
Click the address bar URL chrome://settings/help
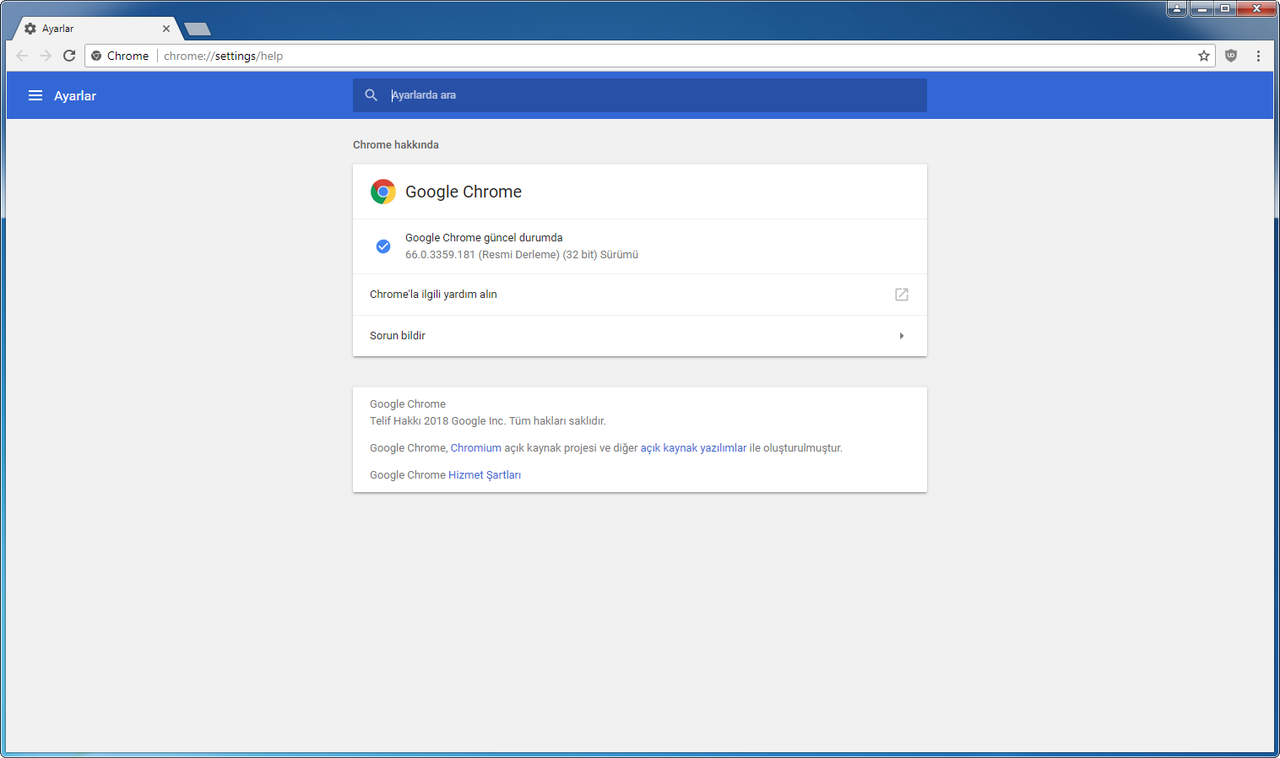click(x=223, y=56)
